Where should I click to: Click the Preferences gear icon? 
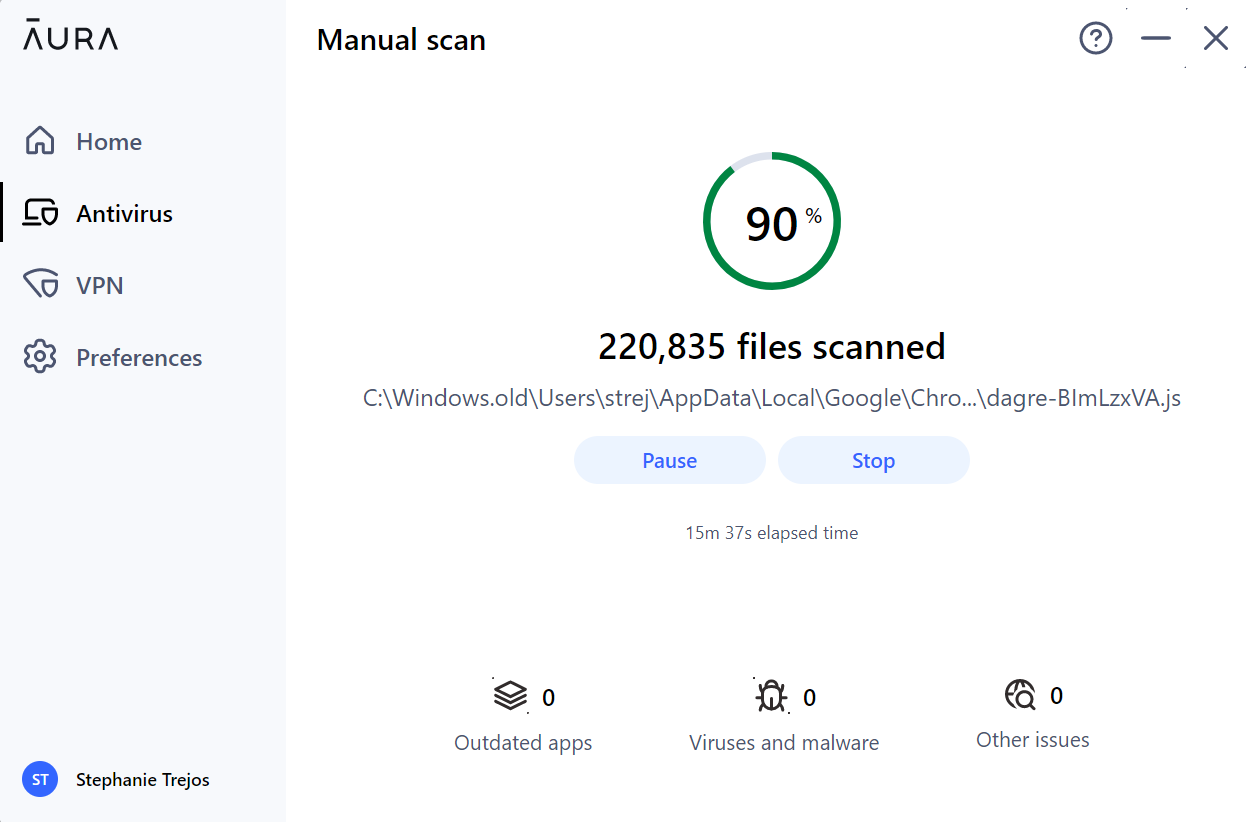click(40, 357)
